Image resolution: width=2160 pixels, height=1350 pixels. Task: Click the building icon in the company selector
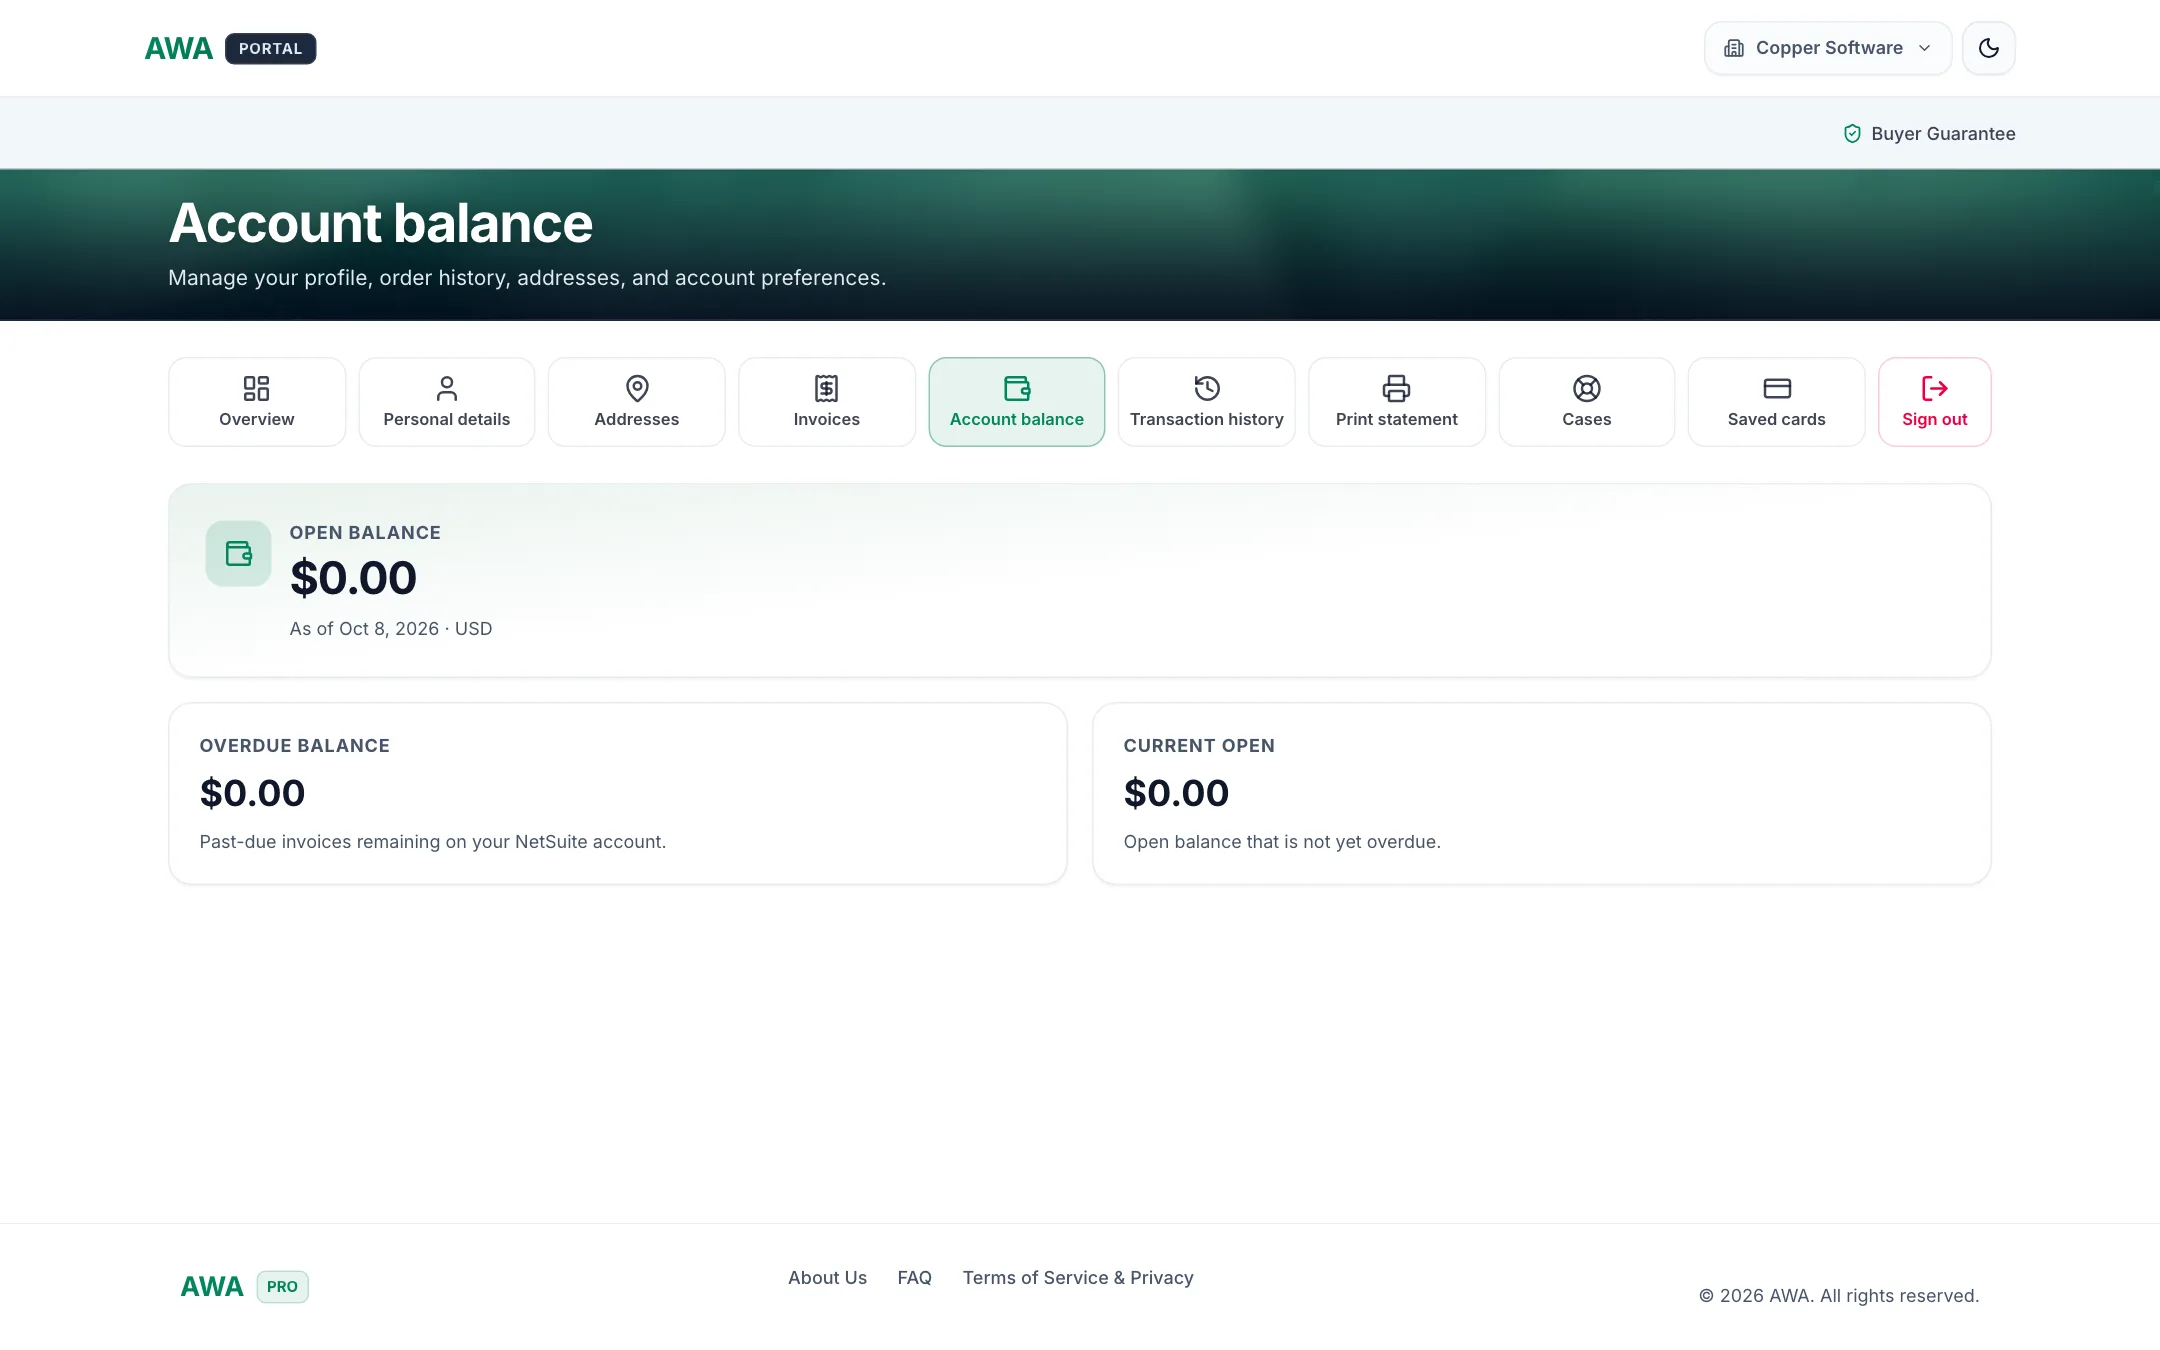pyautogui.click(x=1734, y=48)
